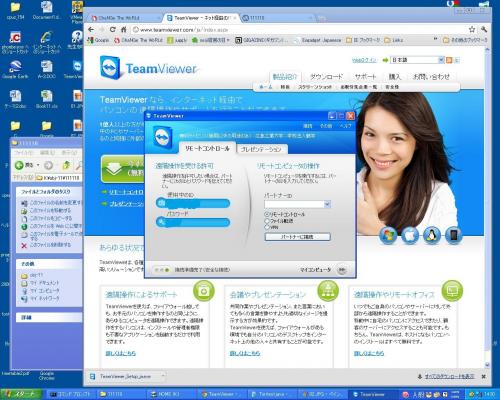Bookmark this page with the star icon
Screen dimensions: 500x400
click(472, 30)
